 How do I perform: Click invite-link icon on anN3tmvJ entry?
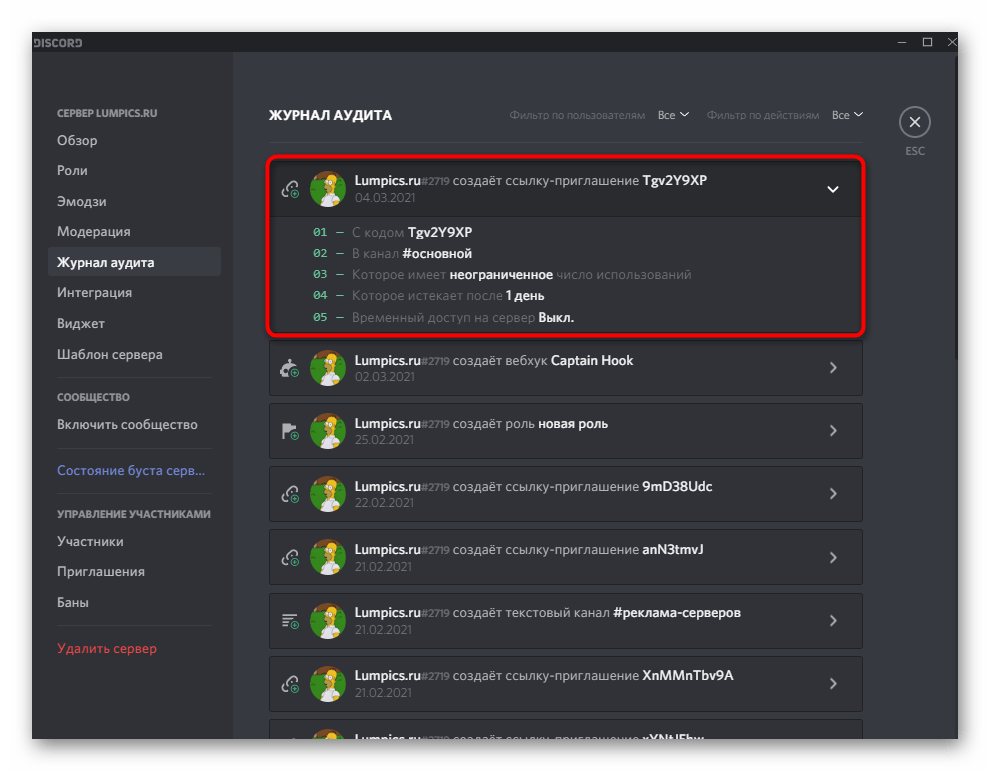click(290, 557)
